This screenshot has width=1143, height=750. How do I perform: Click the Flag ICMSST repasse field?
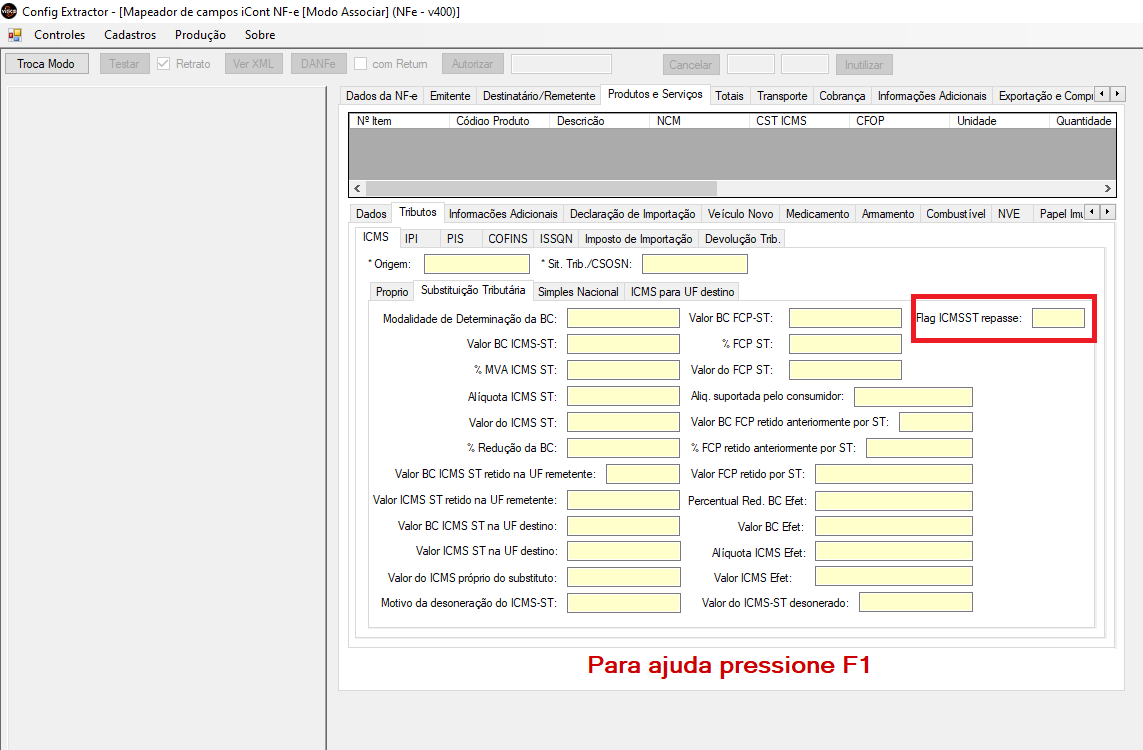point(1058,318)
